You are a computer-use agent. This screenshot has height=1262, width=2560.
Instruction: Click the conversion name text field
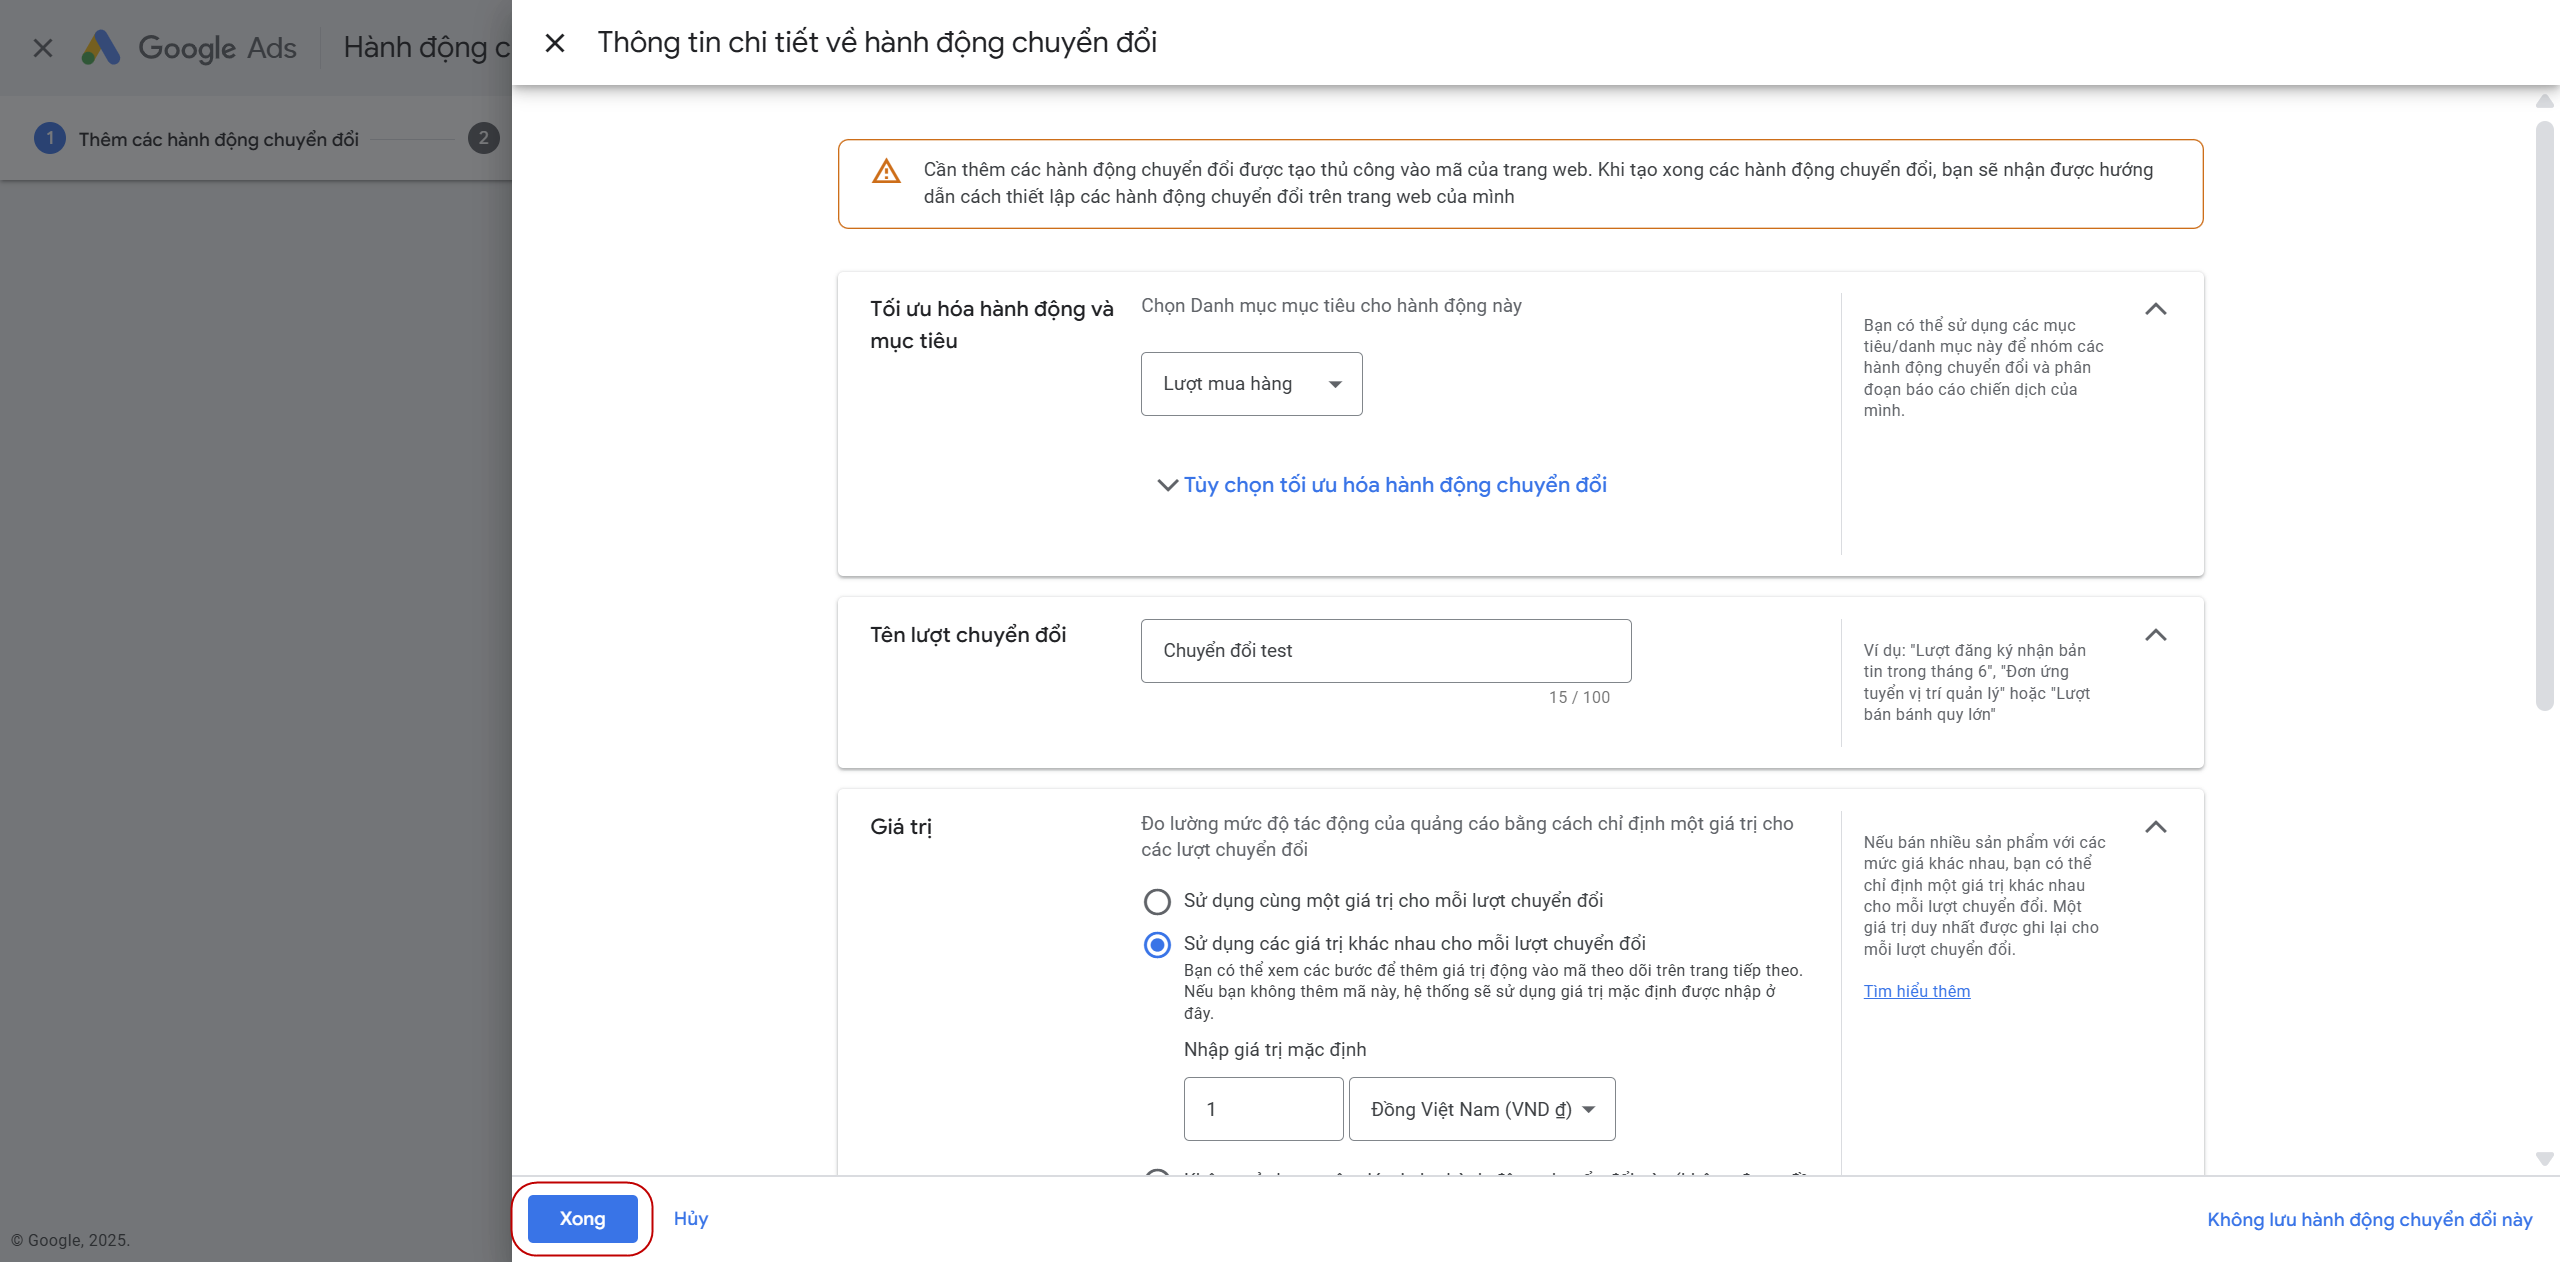coord(1385,651)
